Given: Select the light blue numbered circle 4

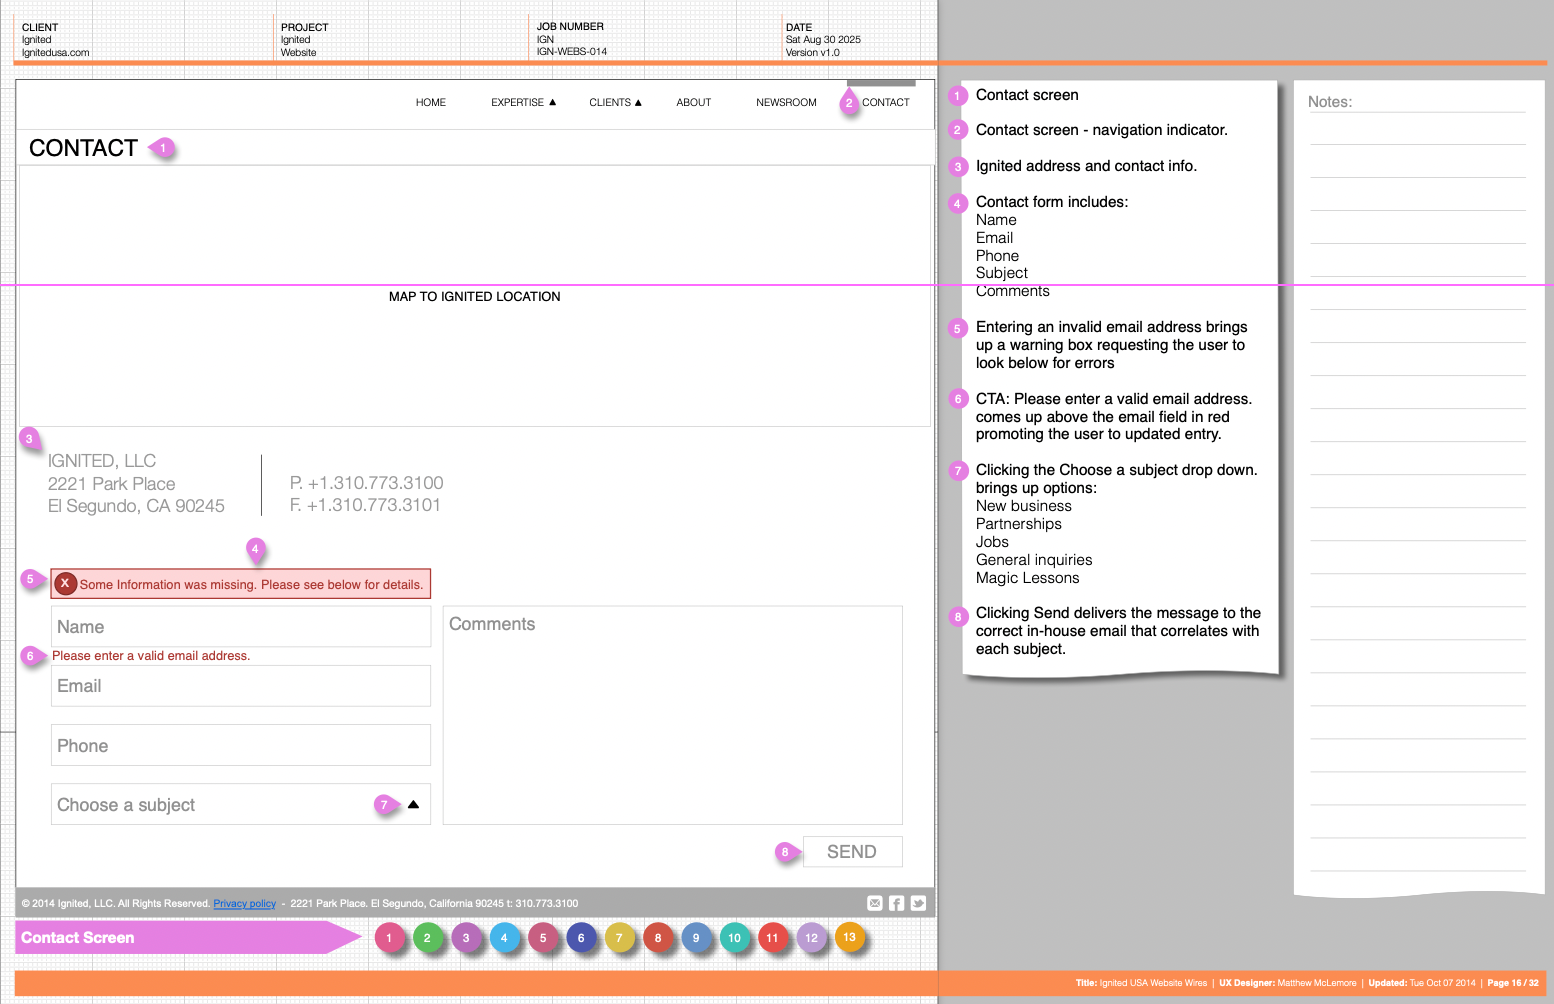Looking at the screenshot, I should click(x=504, y=938).
